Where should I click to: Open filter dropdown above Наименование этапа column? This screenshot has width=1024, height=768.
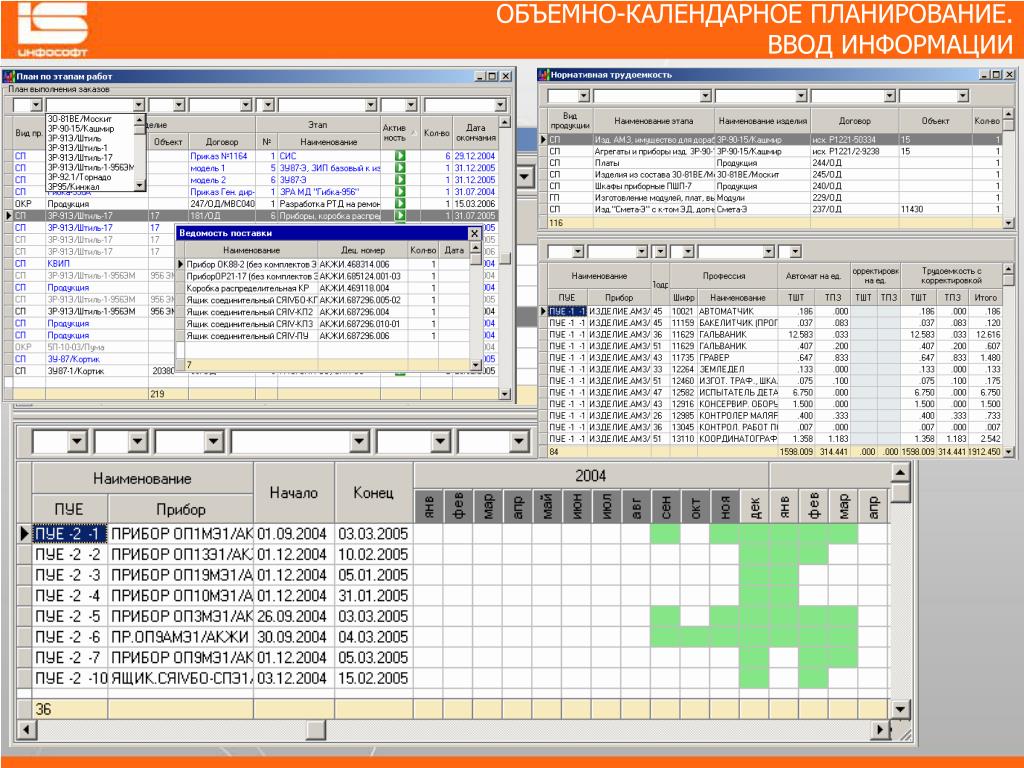705,96
